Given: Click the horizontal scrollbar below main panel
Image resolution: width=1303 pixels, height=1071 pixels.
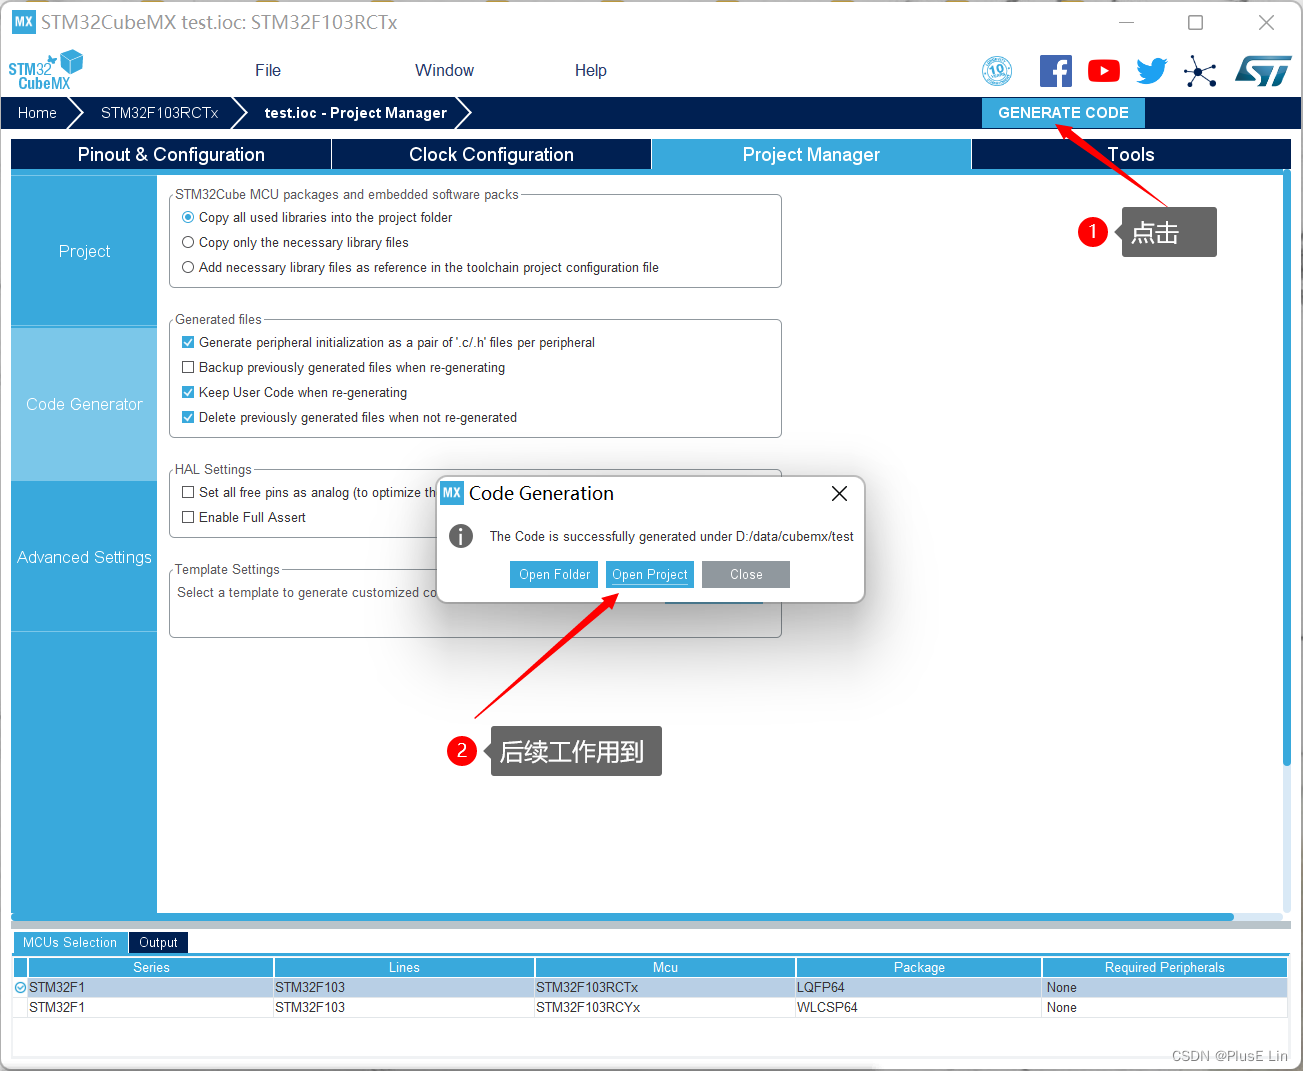Looking at the screenshot, I should [x=622, y=917].
